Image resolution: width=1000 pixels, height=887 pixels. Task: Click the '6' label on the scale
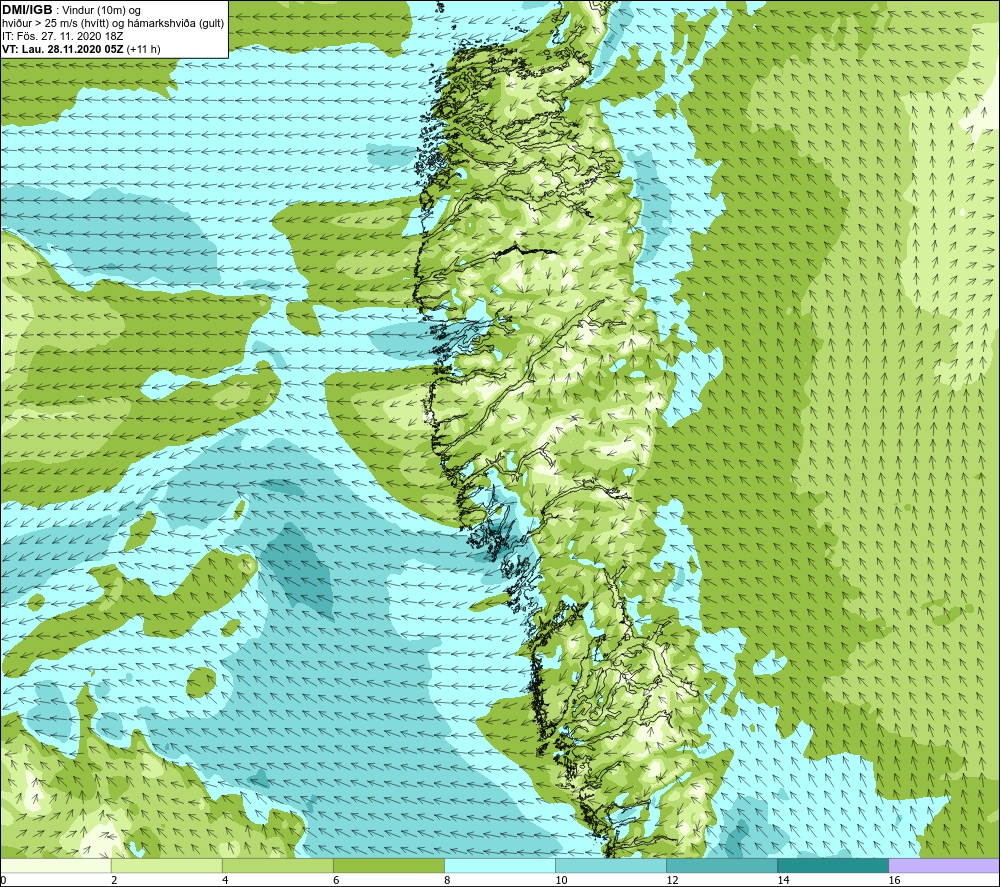336,880
